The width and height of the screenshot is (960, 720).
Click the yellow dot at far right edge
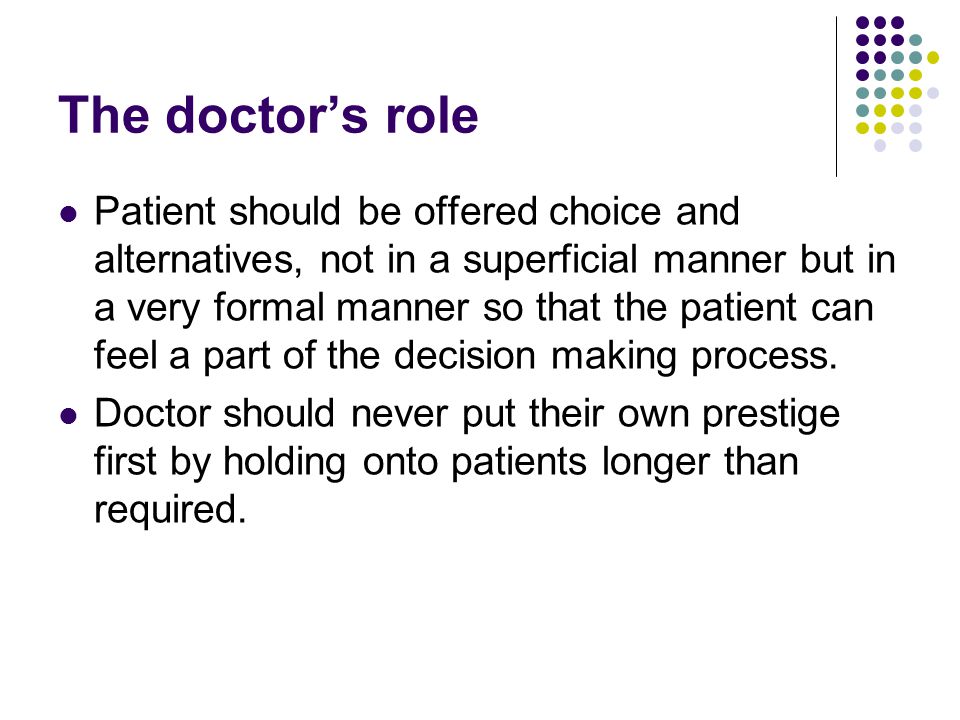tap(932, 58)
